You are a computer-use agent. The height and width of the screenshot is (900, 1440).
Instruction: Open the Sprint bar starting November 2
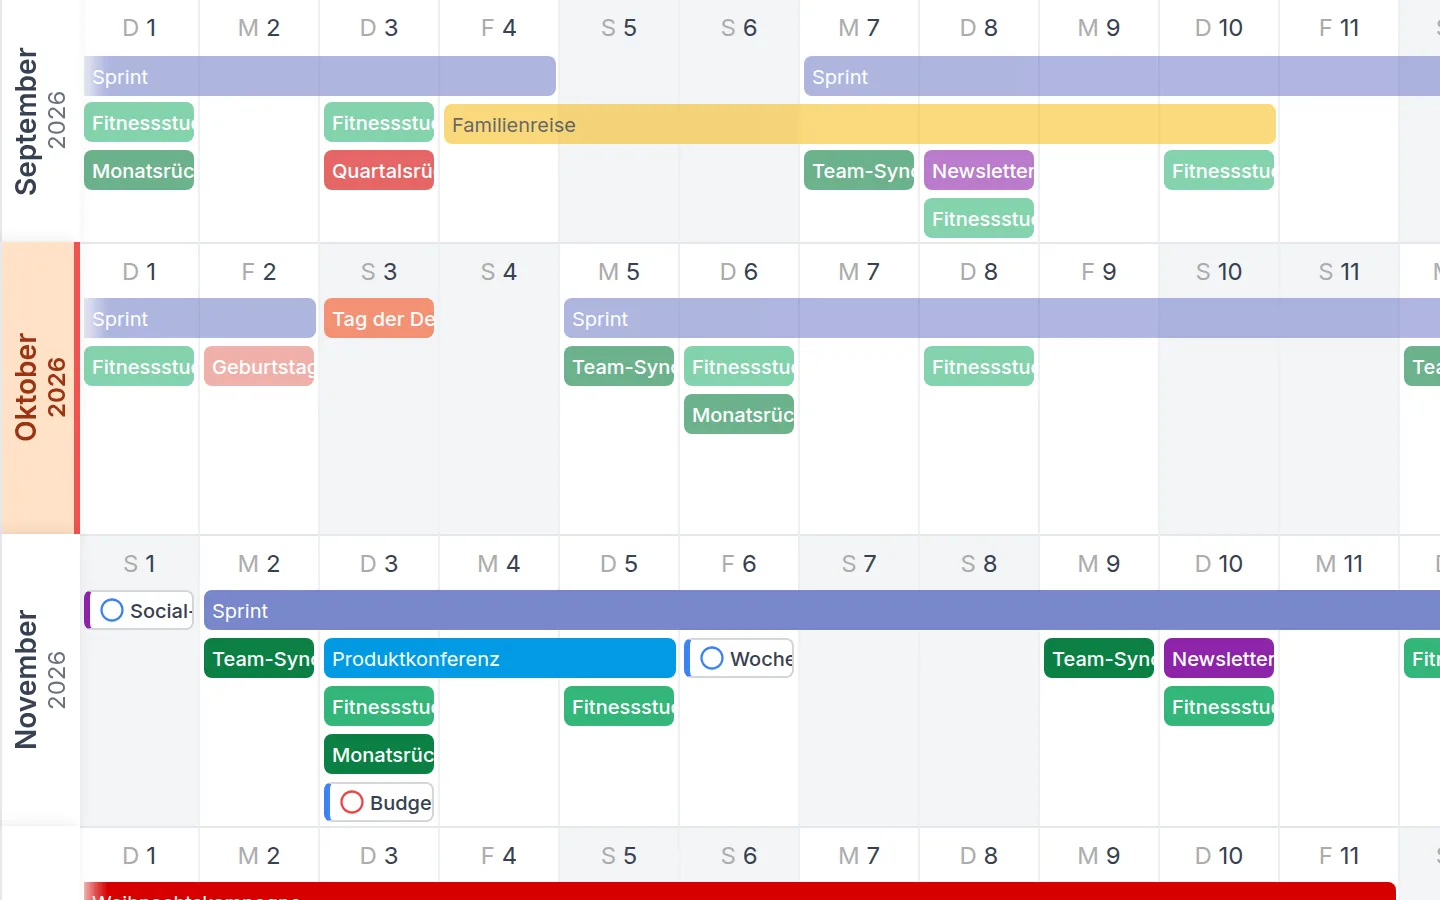[x=822, y=610]
